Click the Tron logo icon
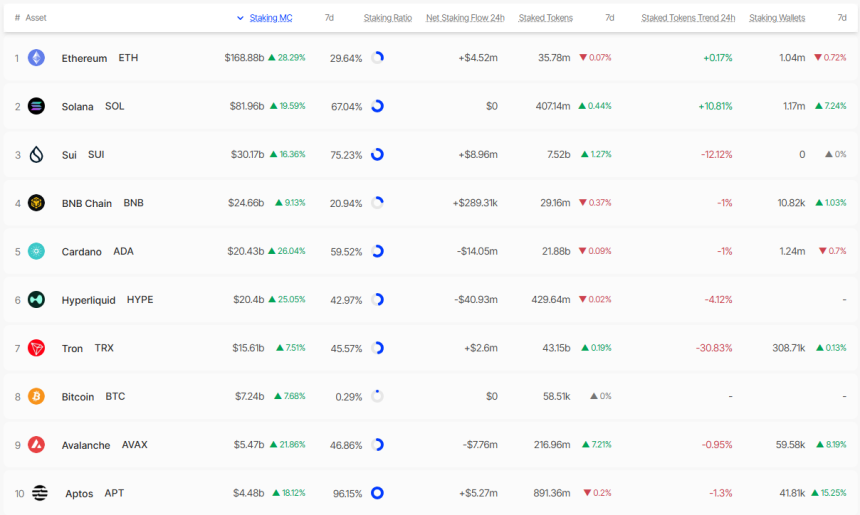This screenshot has height=515, width=860. click(36, 348)
